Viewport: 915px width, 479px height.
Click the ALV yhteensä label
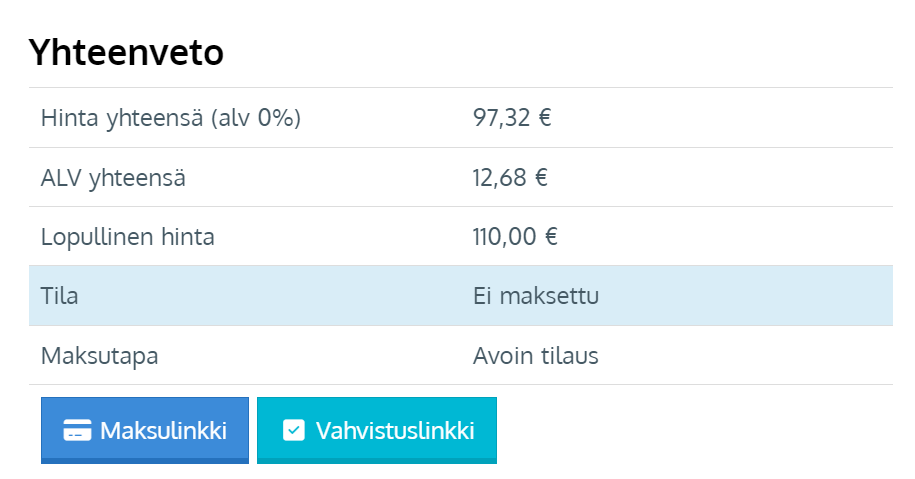(x=113, y=178)
